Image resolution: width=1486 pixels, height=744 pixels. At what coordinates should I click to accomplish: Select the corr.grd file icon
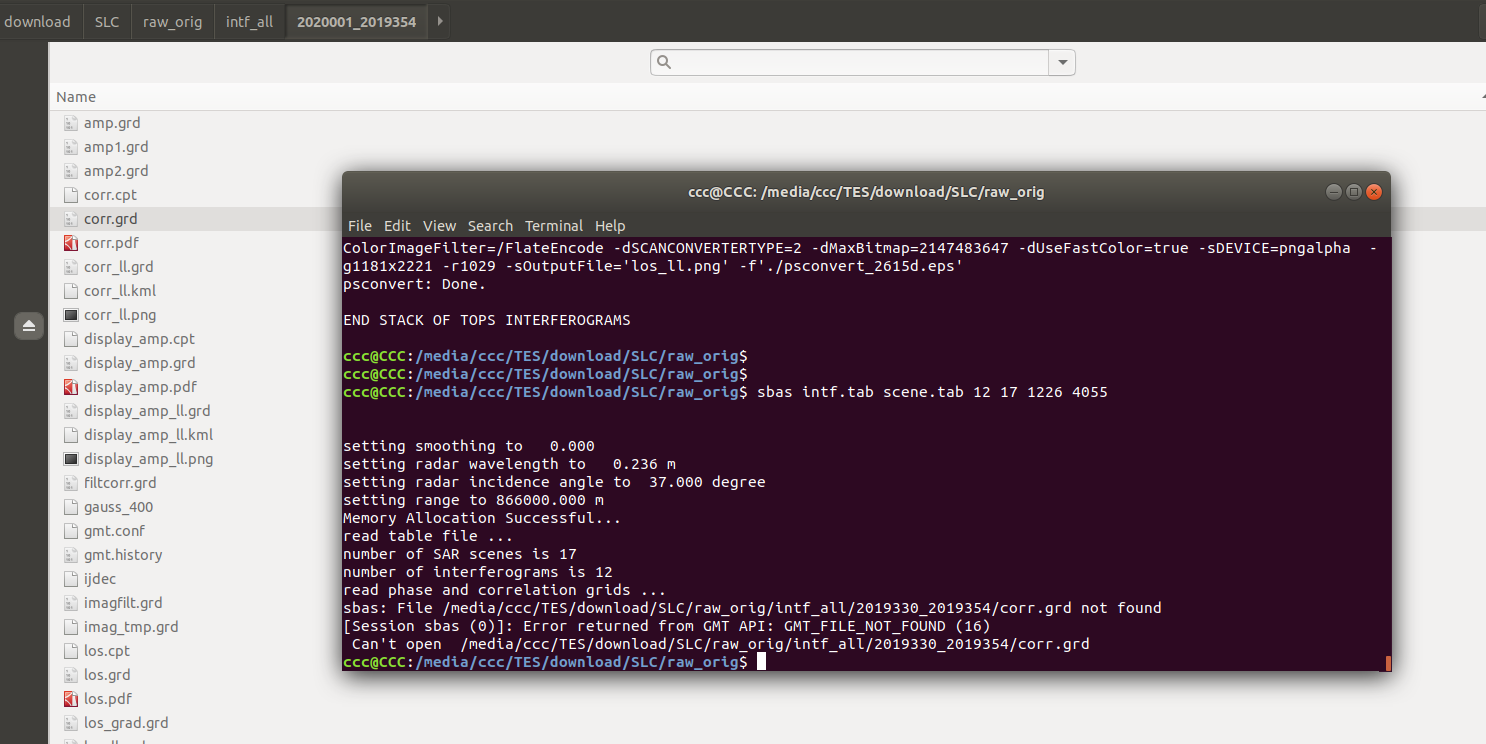click(70, 219)
